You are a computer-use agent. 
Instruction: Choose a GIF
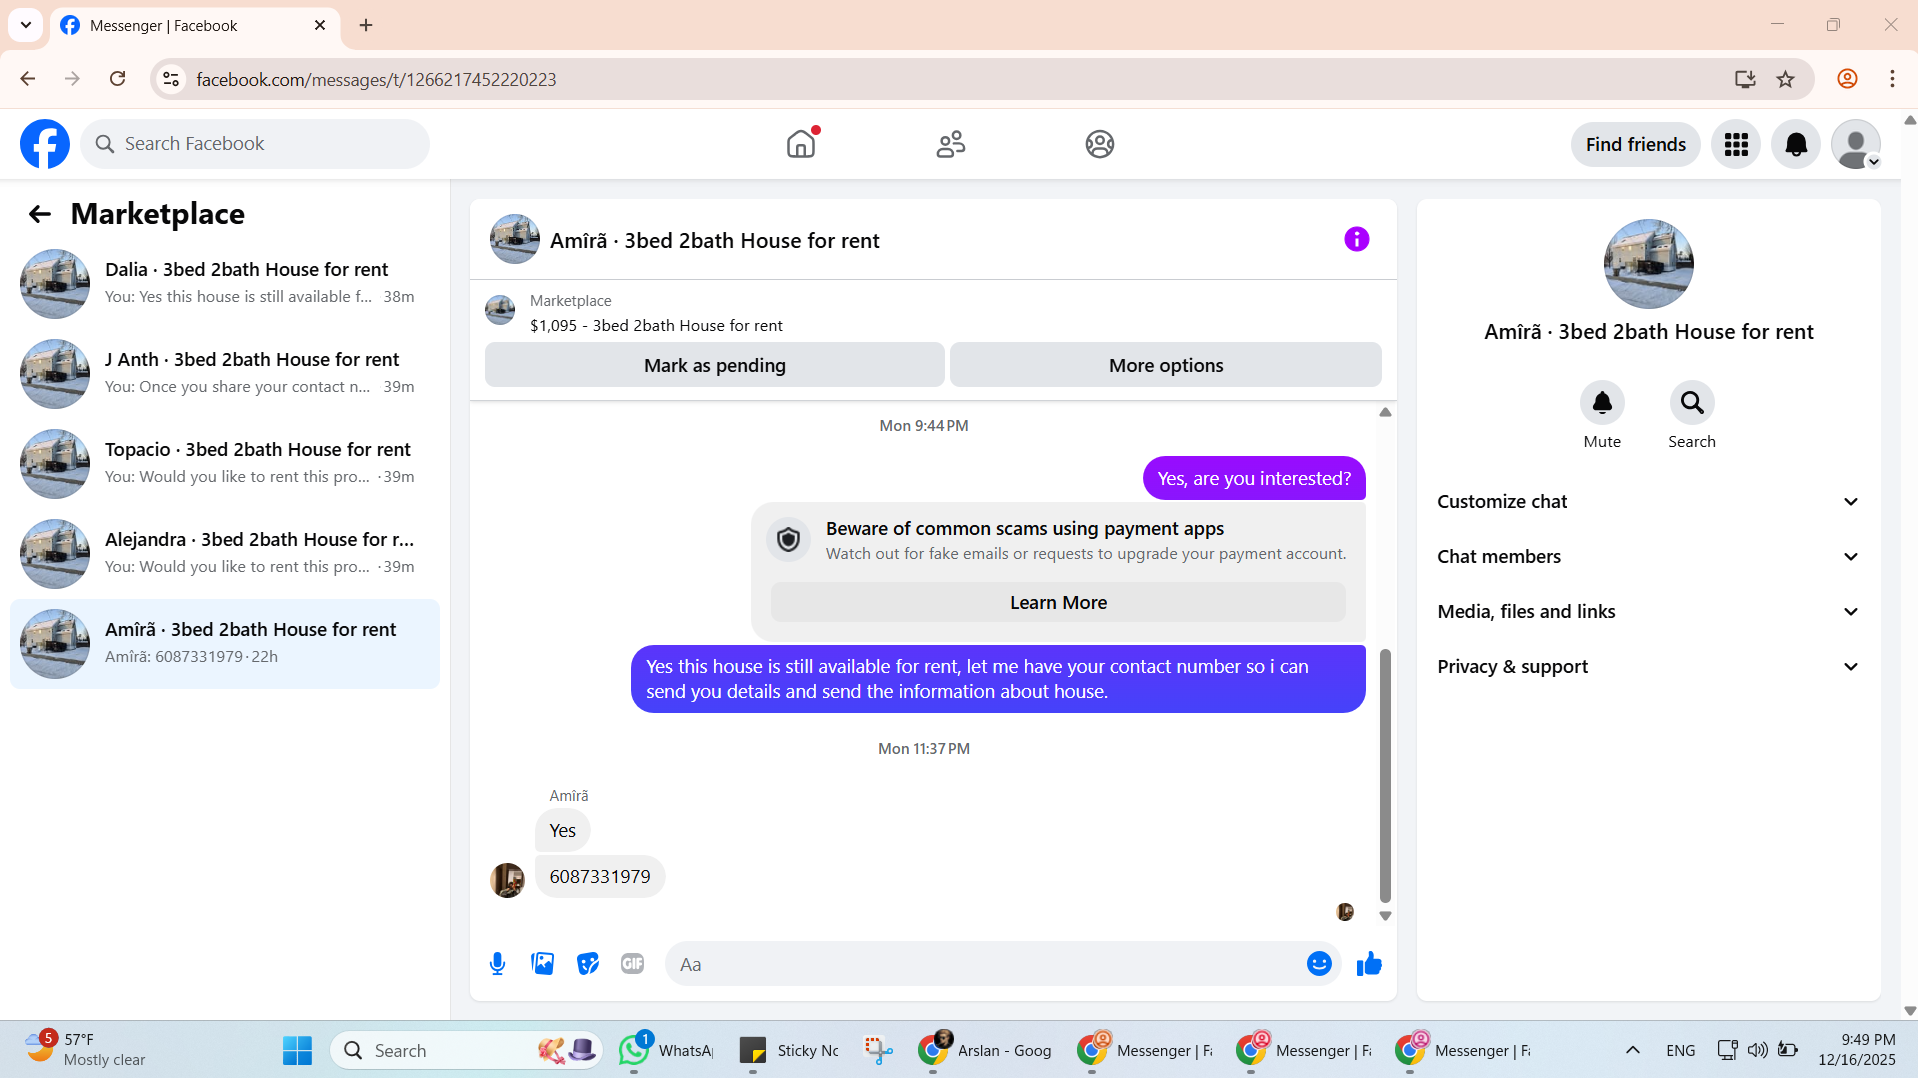tap(632, 964)
